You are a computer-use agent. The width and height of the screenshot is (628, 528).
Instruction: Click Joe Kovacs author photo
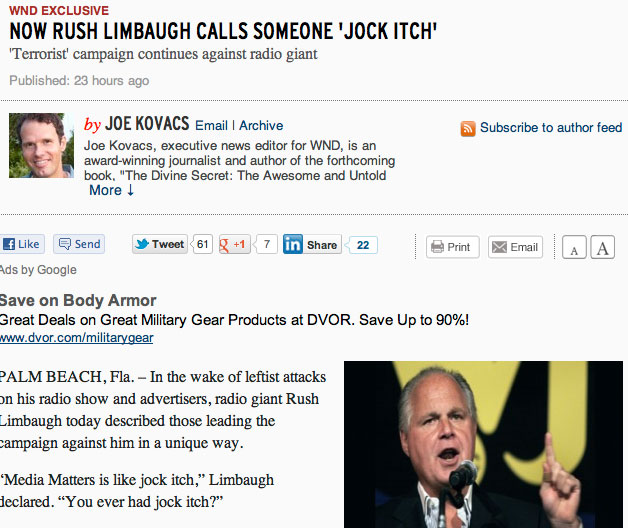pyautogui.click(x=42, y=145)
